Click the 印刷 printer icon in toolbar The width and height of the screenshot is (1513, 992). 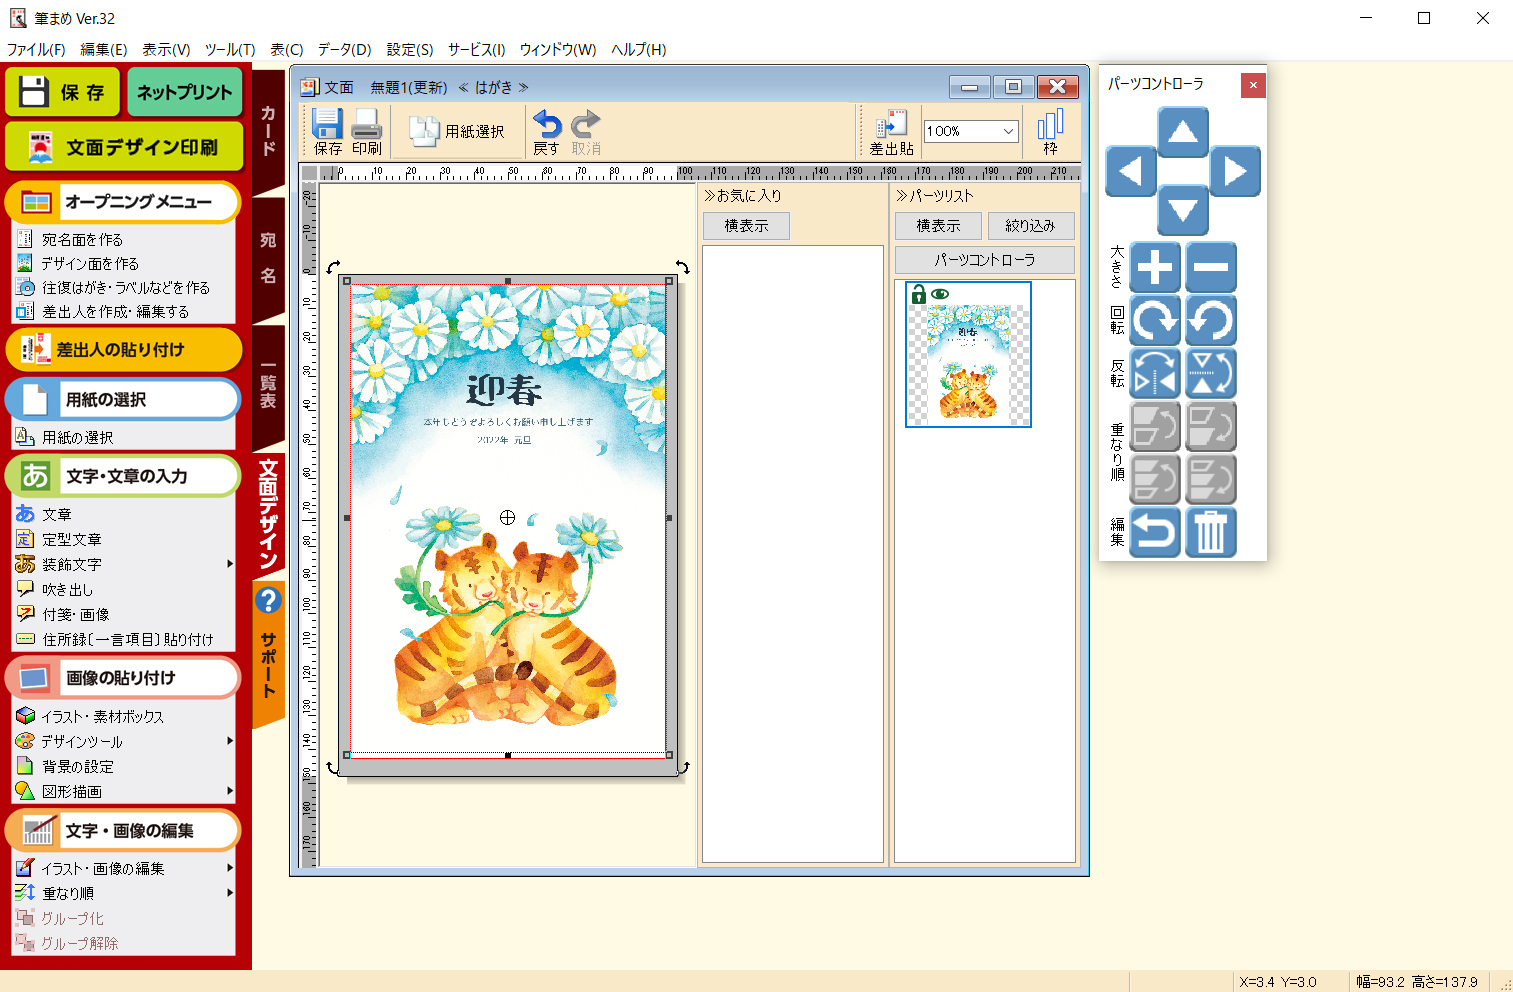[x=367, y=131]
